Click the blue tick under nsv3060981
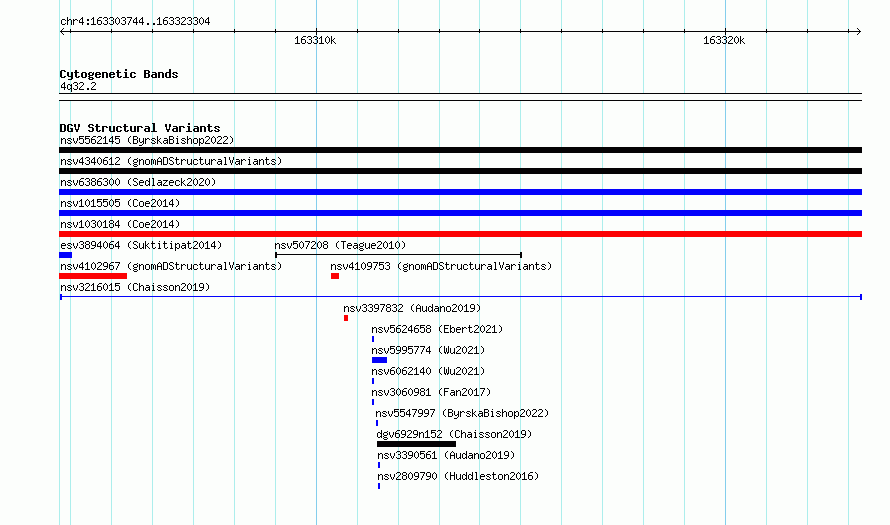Viewport: 890px width, 525px height. click(373, 402)
